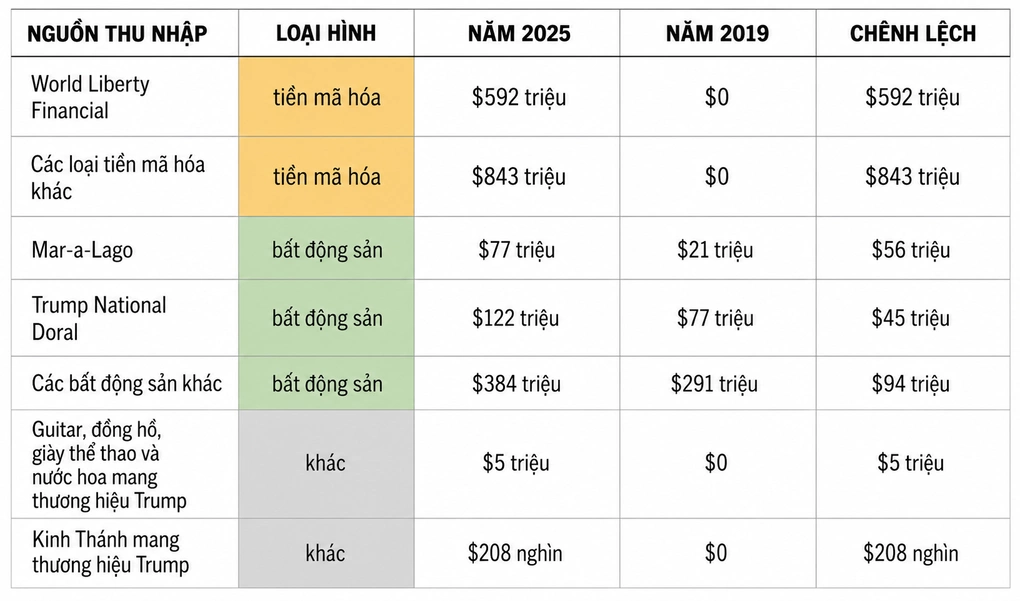
Task: Click the LOẠI HÌNH column header
Action: pyautogui.click(x=326, y=33)
